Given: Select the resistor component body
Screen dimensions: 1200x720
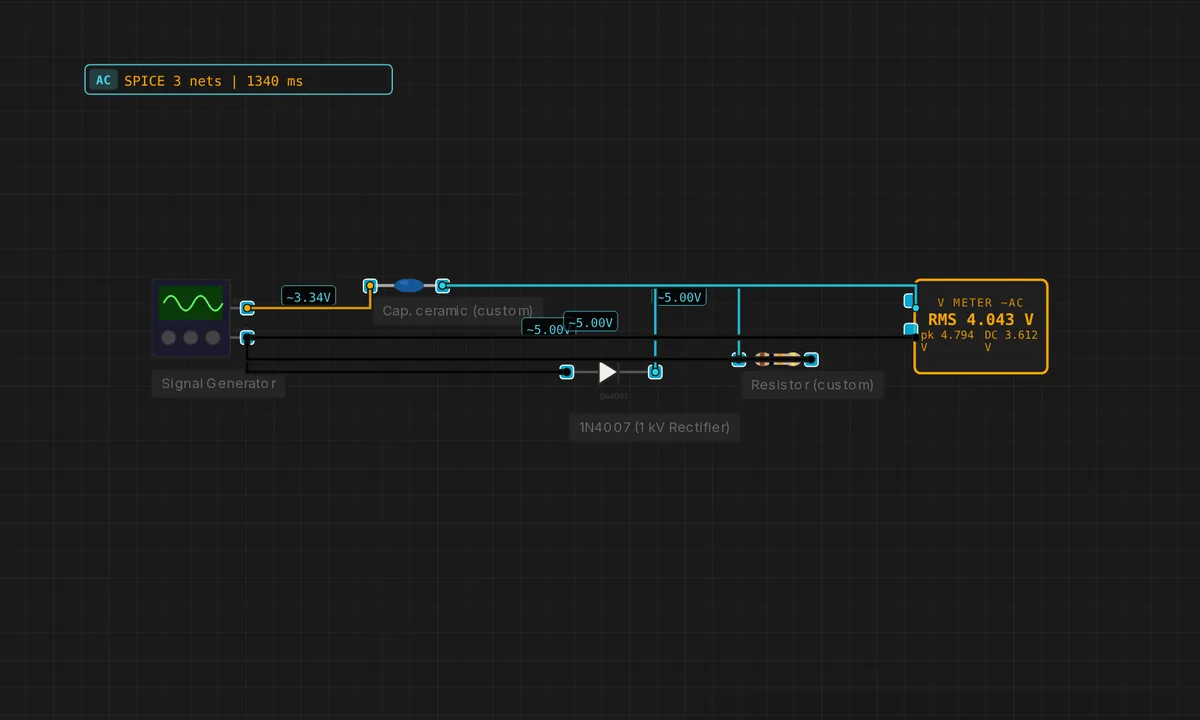Looking at the screenshot, I should coord(776,359).
